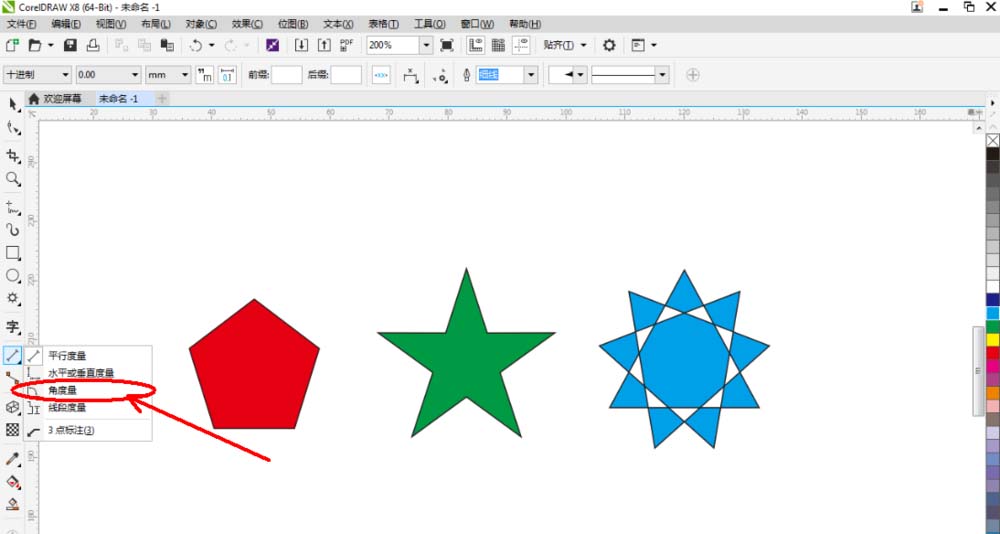Open the 效果(C) menu
Screen dimensions: 1000x534
point(247,24)
